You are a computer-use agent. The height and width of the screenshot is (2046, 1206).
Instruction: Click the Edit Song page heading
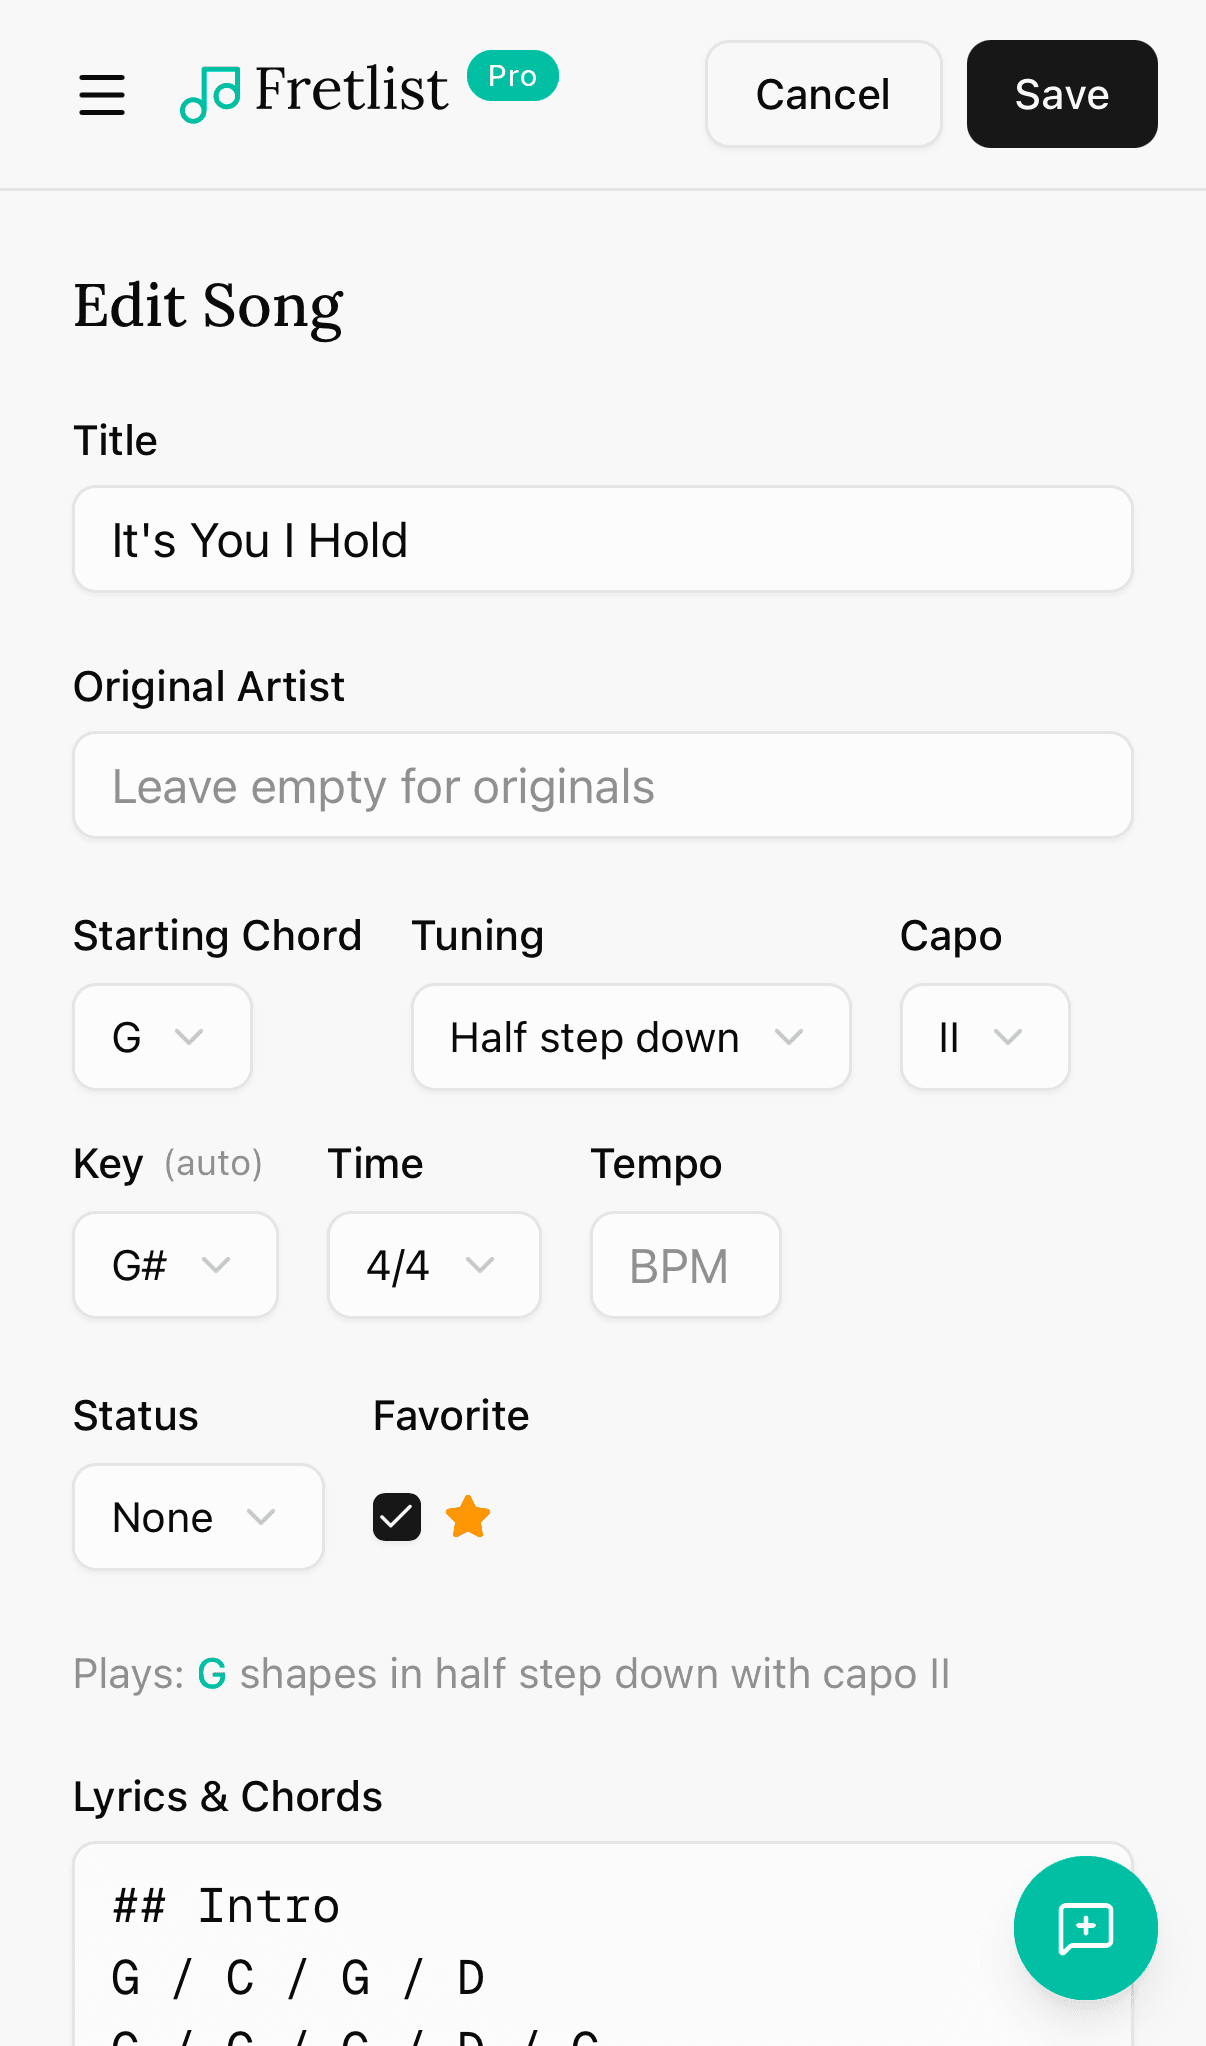click(x=208, y=305)
